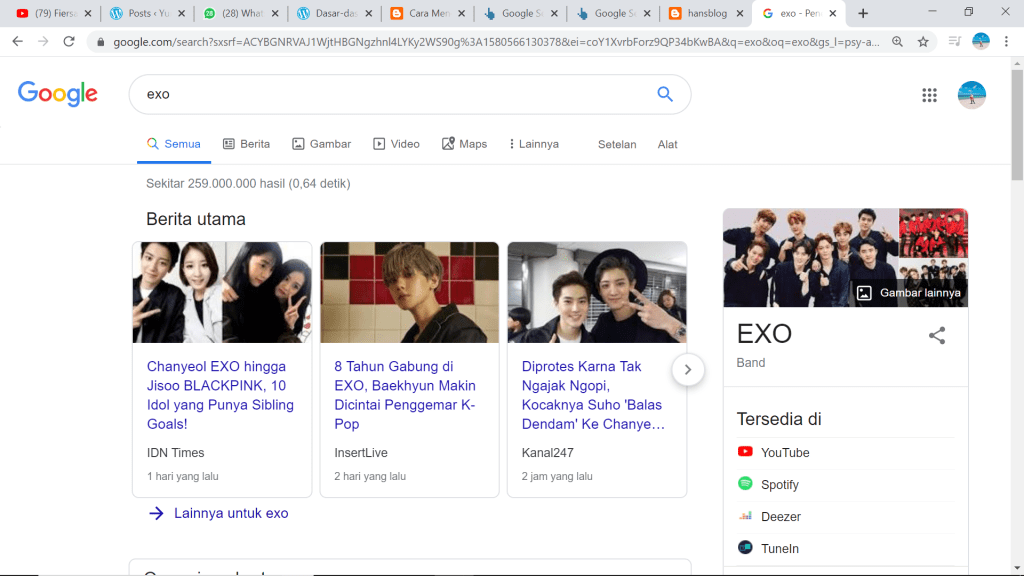
Task: Open Lainnya untuk exo link
Action: [x=230, y=513]
